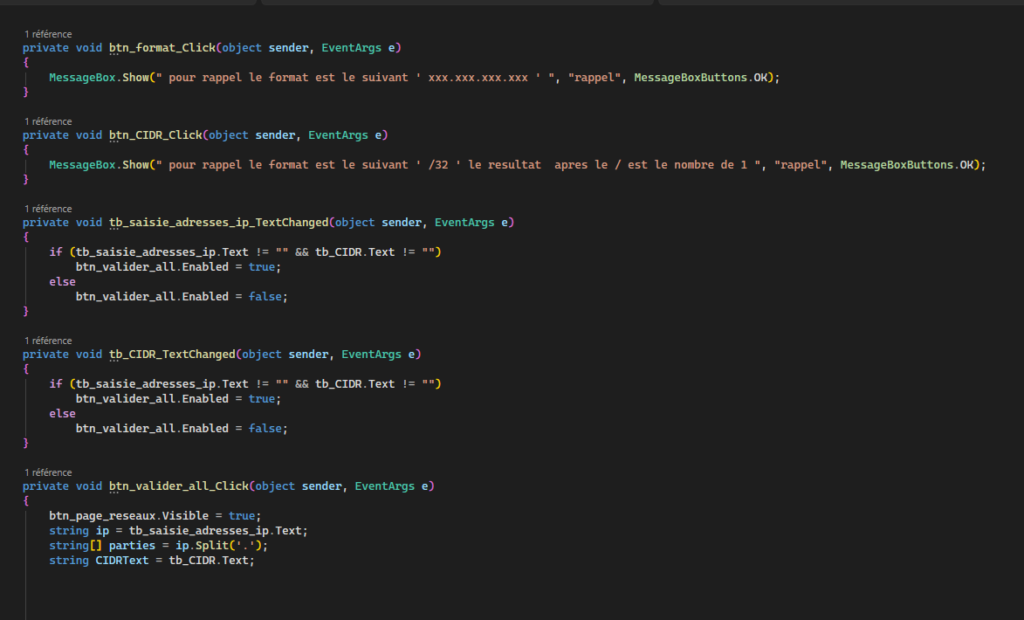
Task: Click the 'else' keyword in tb_CIDR_TextChanged
Action: tap(62, 413)
